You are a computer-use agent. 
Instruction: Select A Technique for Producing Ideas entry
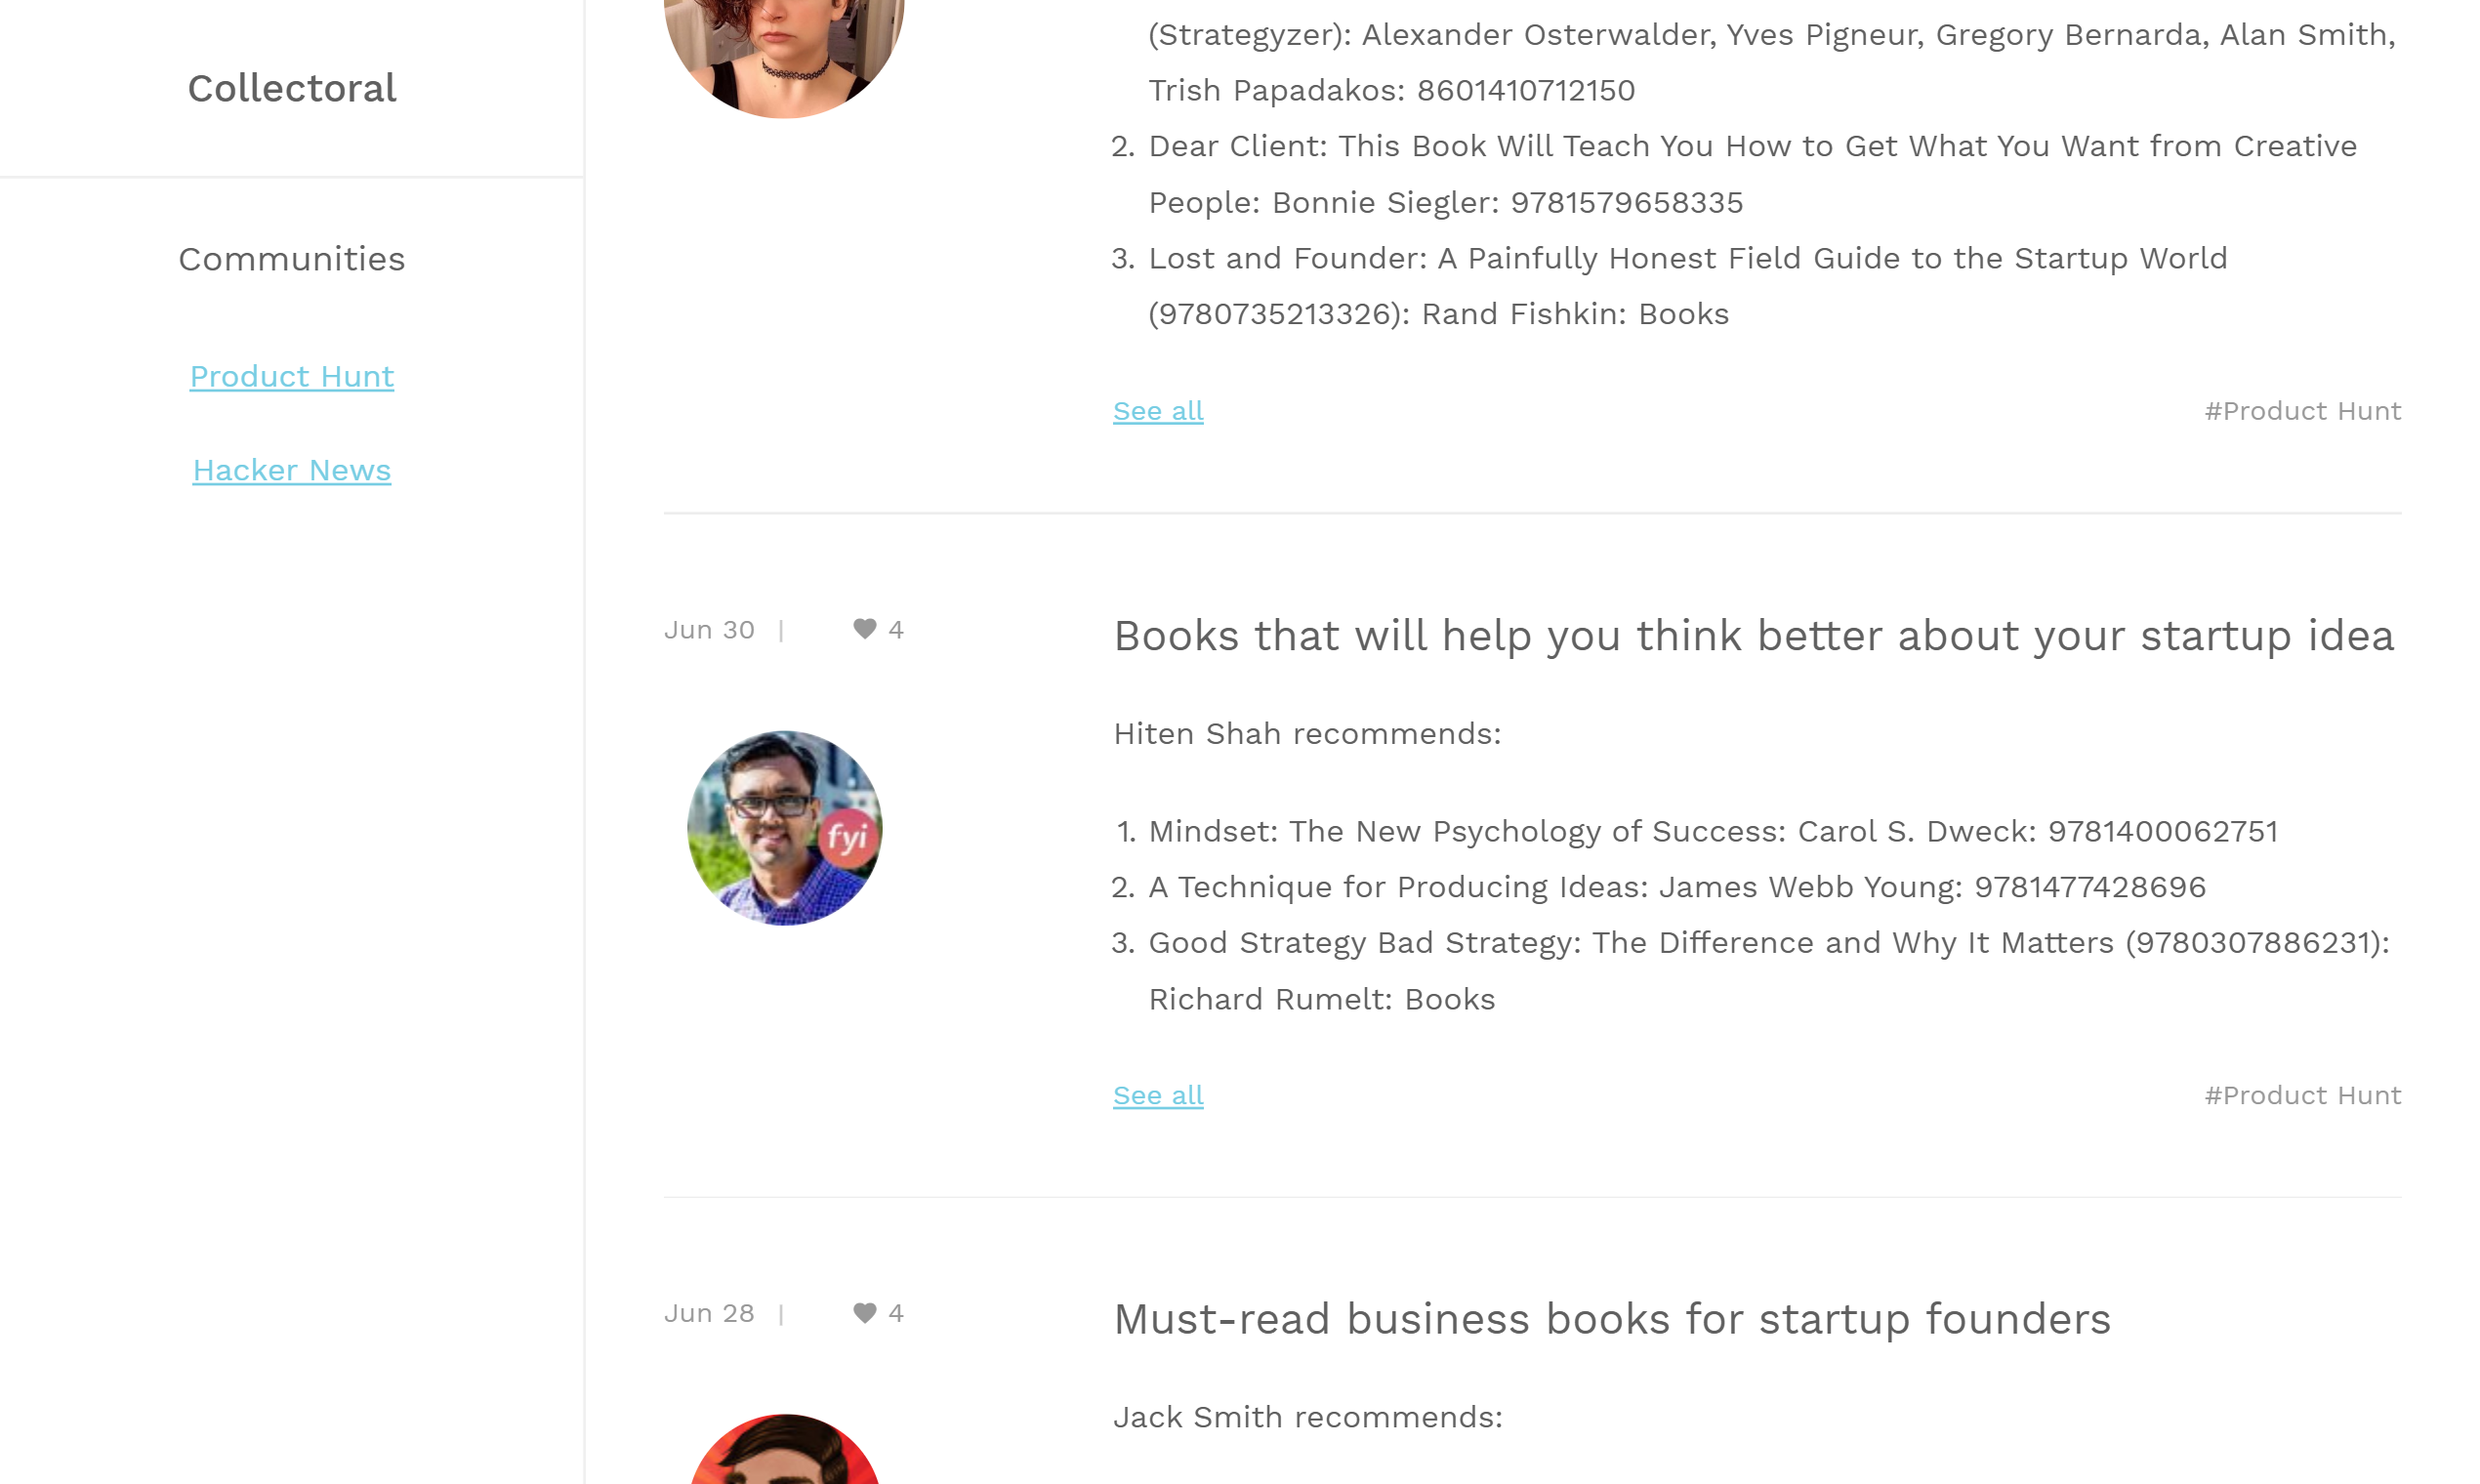click(x=1676, y=888)
